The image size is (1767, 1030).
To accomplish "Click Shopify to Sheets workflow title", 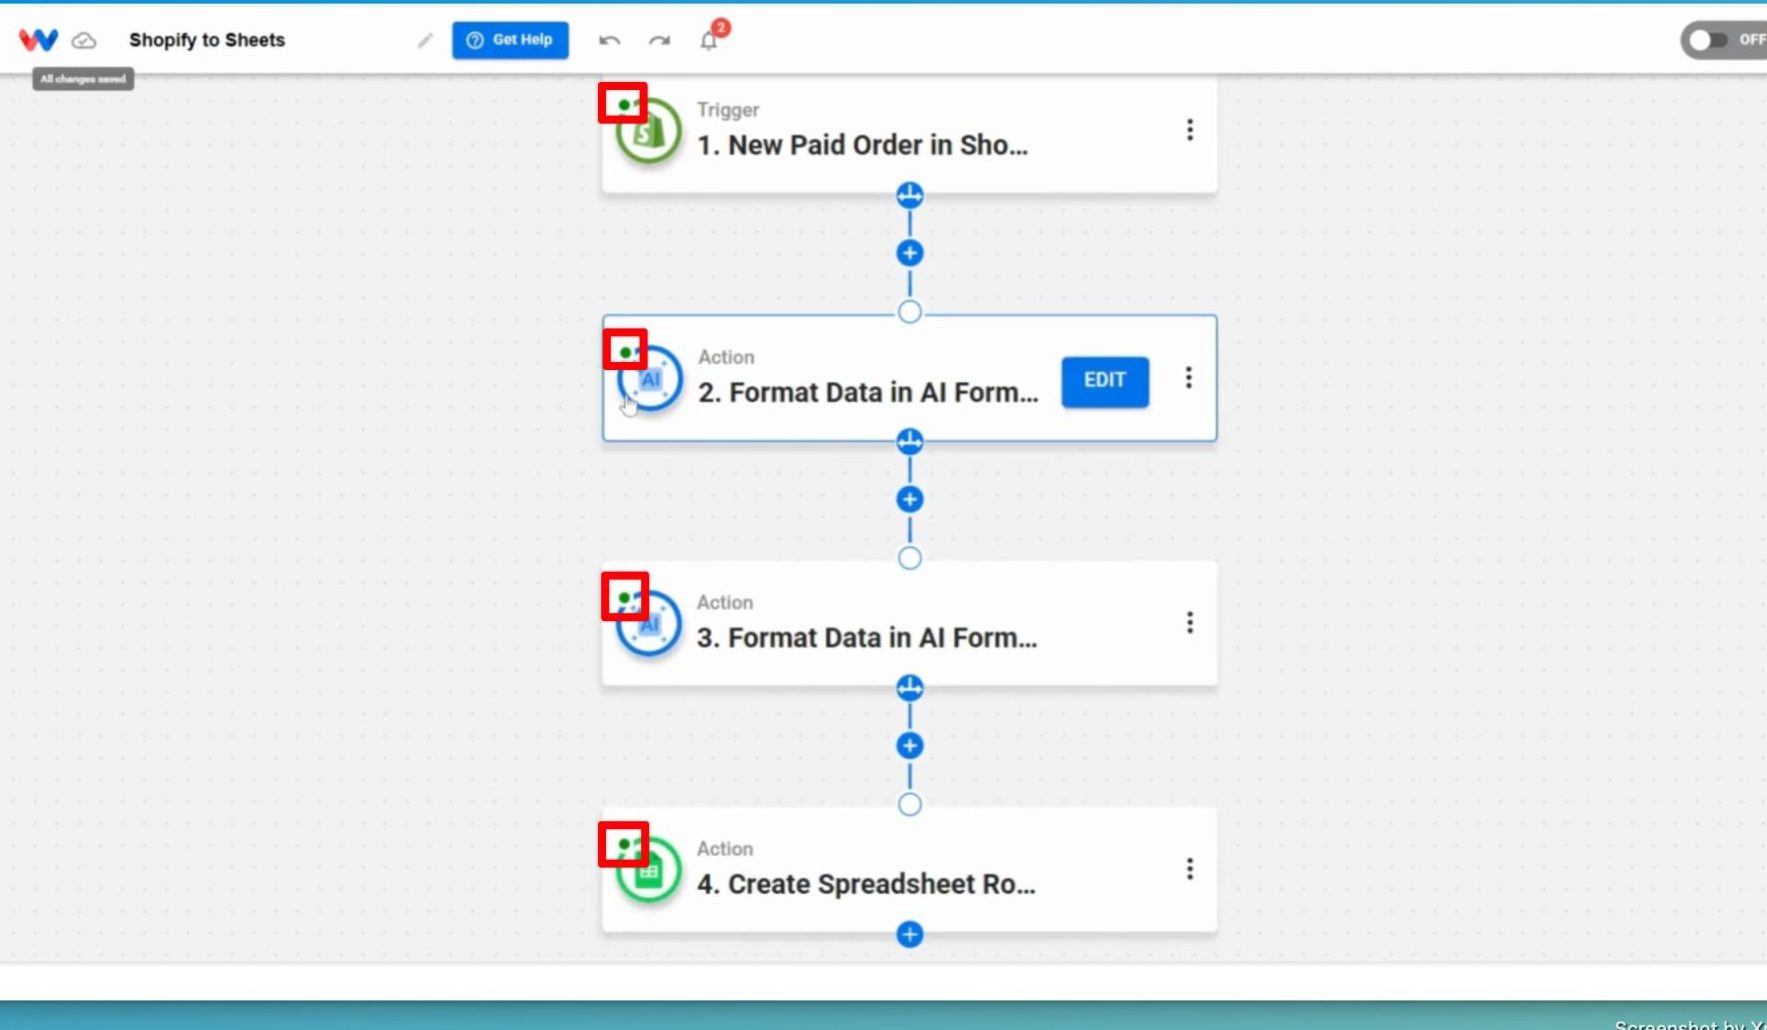I will 207,40.
